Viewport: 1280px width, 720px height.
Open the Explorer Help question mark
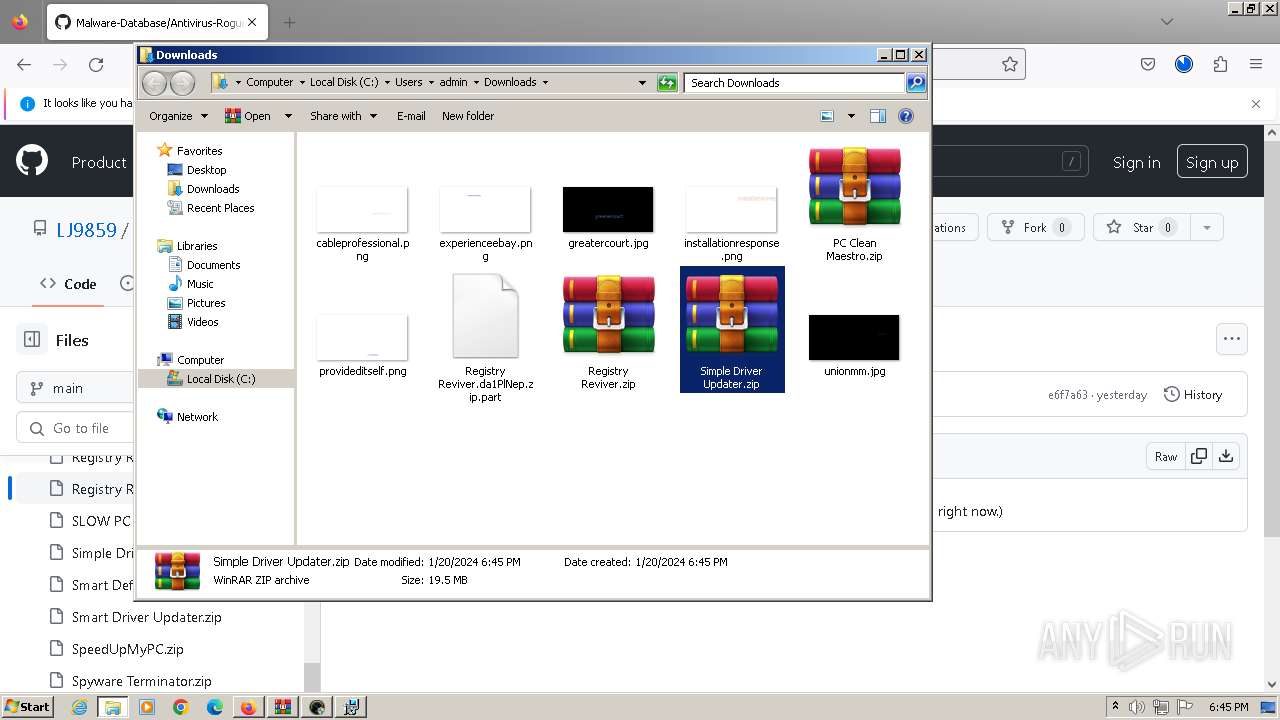(x=906, y=116)
